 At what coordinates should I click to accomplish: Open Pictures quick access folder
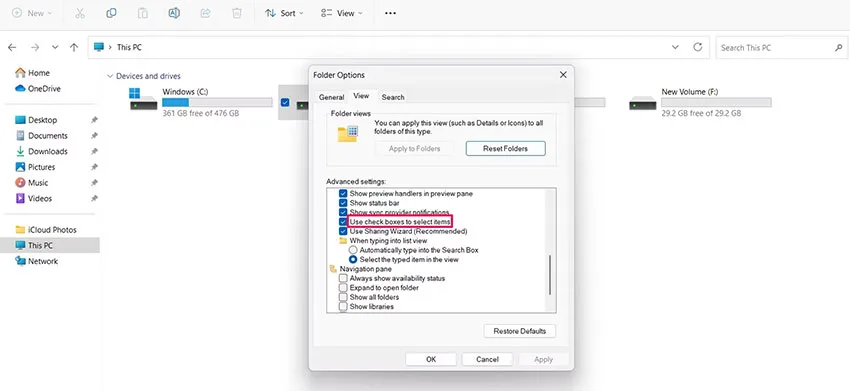(x=36, y=167)
